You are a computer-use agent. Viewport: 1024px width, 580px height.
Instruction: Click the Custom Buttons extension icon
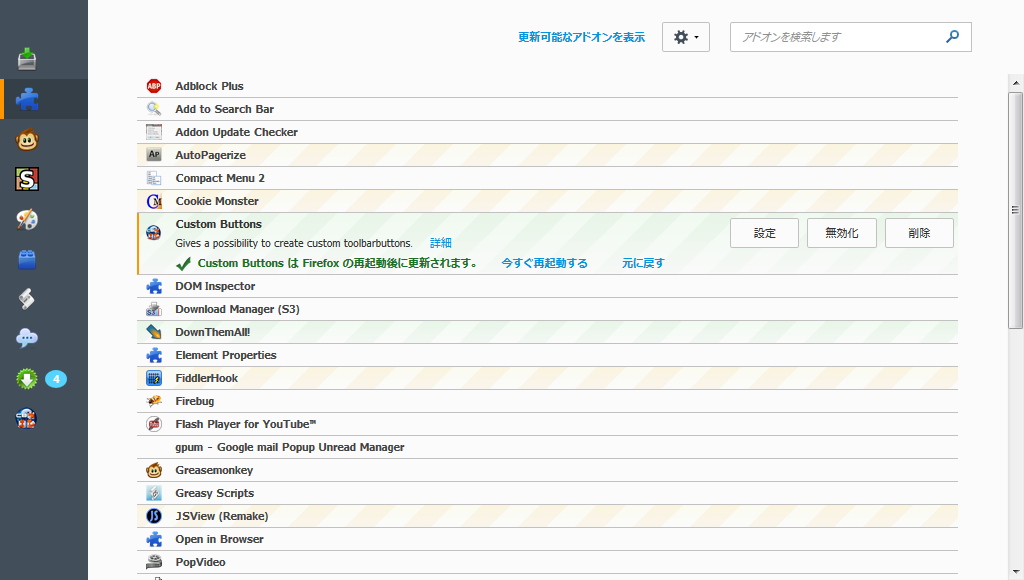[x=154, y=232]
